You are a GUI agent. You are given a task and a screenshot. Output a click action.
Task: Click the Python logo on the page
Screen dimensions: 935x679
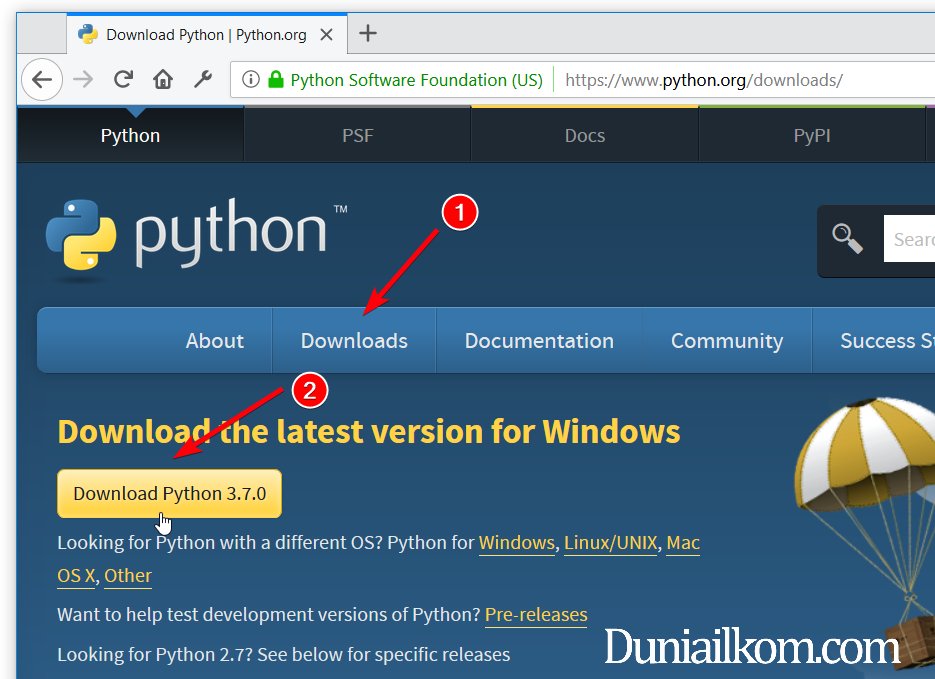coord(196,238)
